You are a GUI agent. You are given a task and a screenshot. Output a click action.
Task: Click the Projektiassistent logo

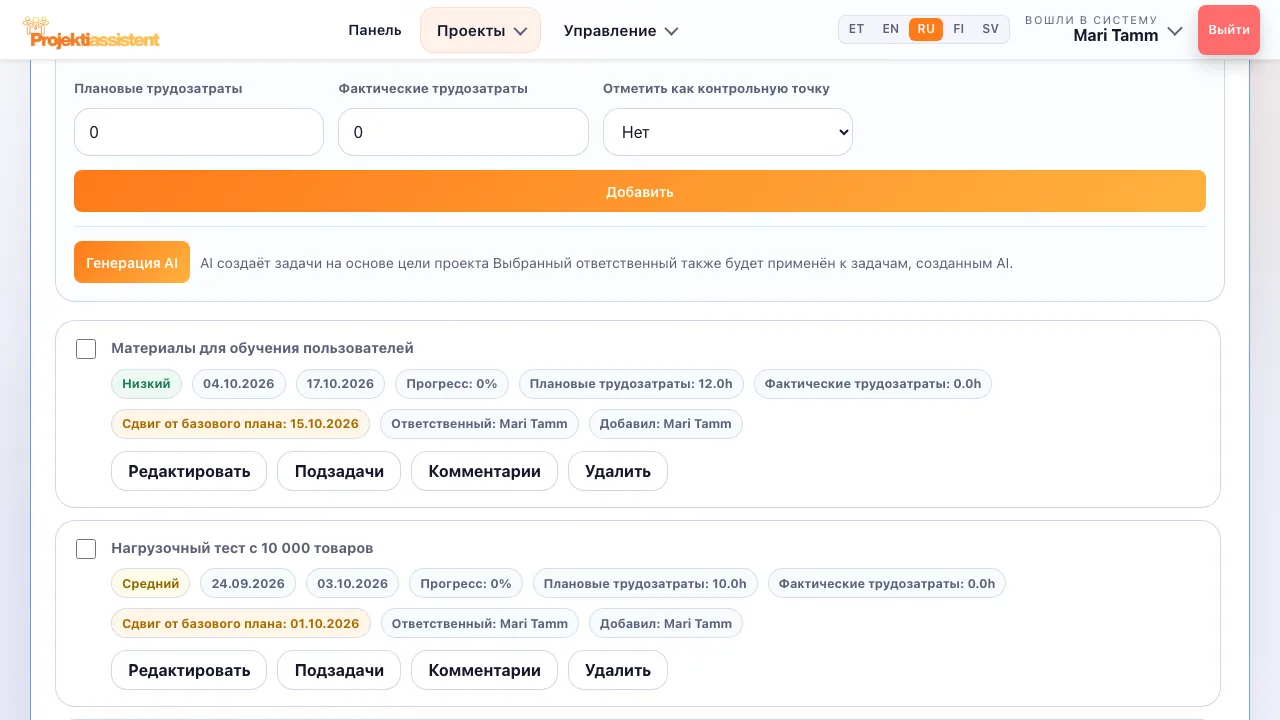tap(91, 32)
